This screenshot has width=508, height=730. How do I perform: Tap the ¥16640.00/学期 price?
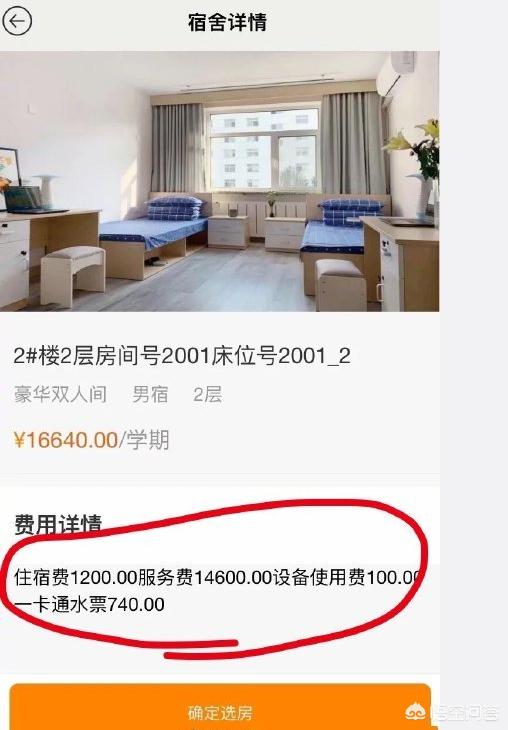coord(91,440)
